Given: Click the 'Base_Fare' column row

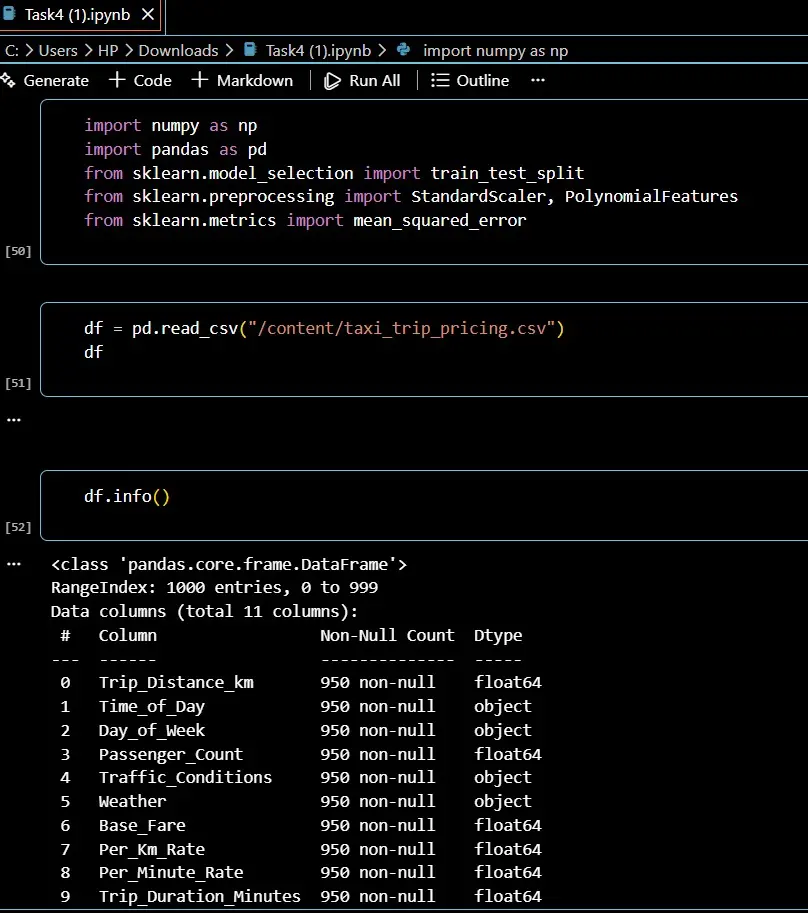Looking at the screenshot, I should pyautogui.click(x=296, y=825).
